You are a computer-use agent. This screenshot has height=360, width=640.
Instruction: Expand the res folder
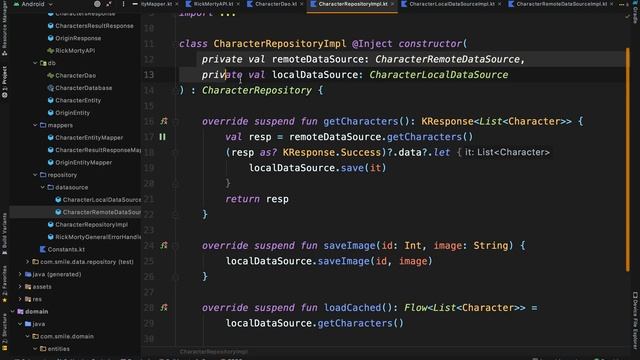(20, 299)
